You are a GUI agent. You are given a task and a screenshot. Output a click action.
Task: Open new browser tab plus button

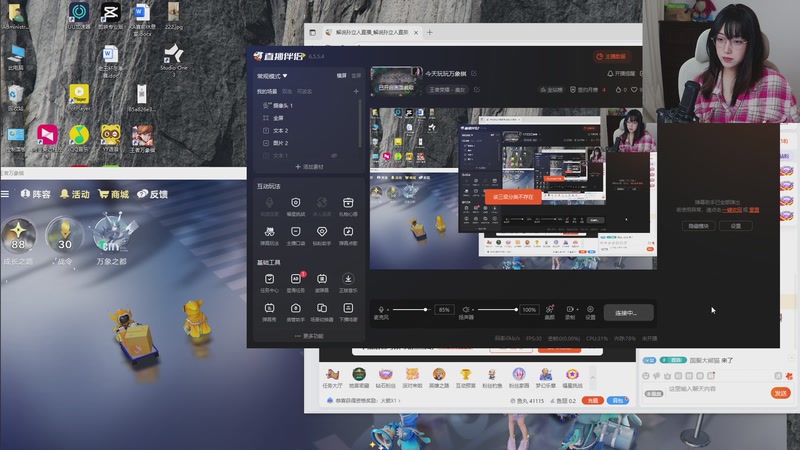point(430,32)
